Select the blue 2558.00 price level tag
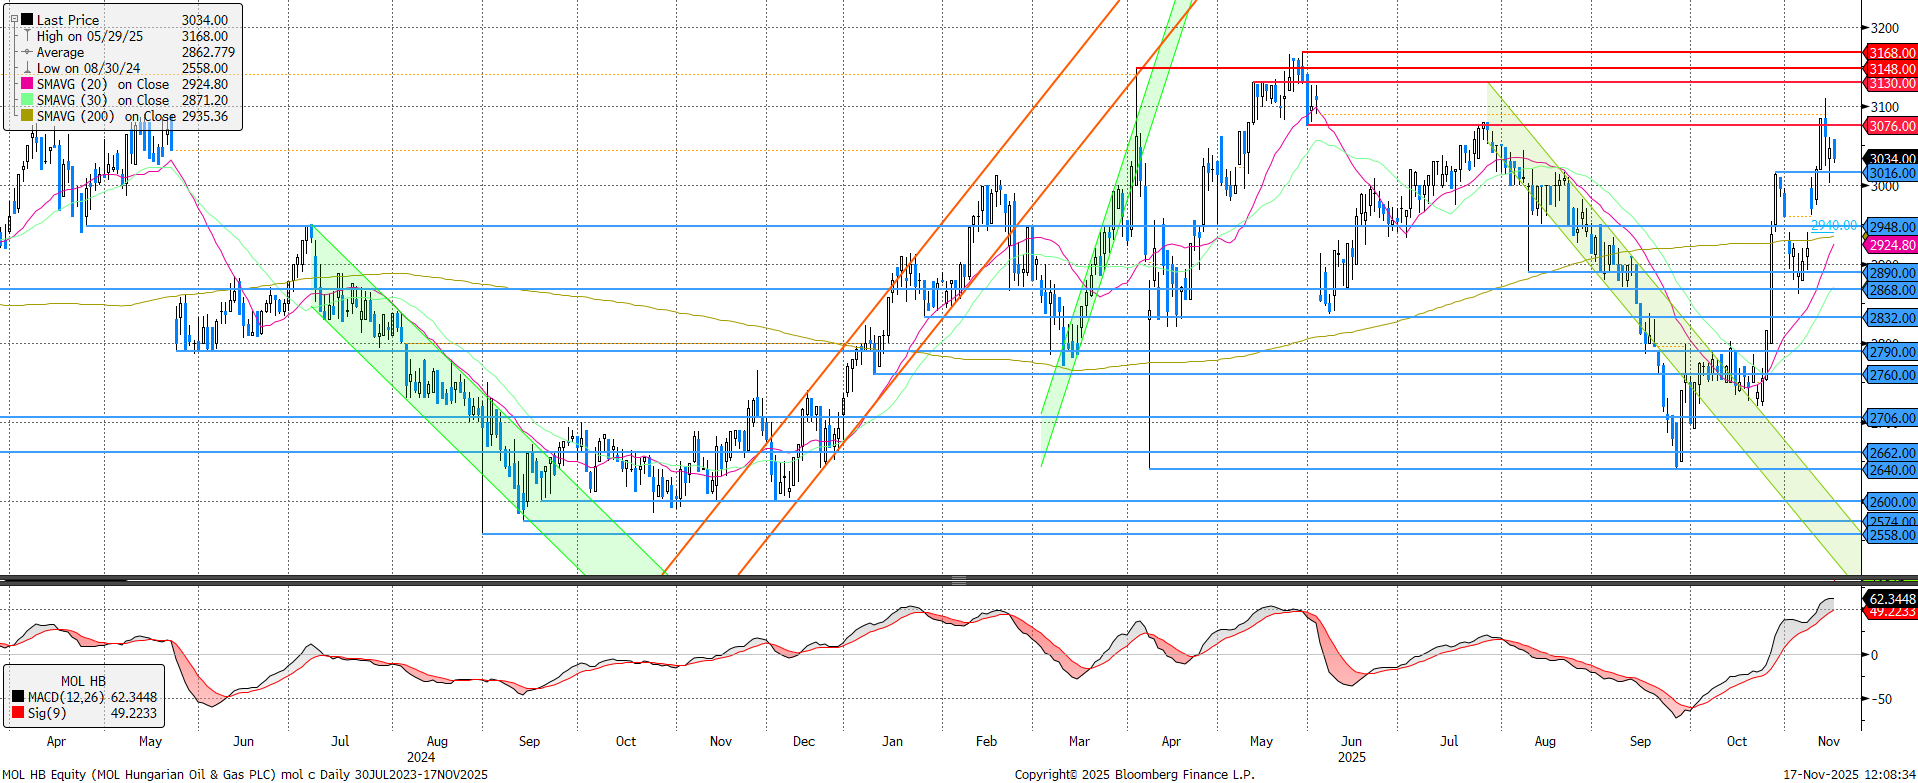Viewport: 1918px width, 783px height. click(1891, 535)
